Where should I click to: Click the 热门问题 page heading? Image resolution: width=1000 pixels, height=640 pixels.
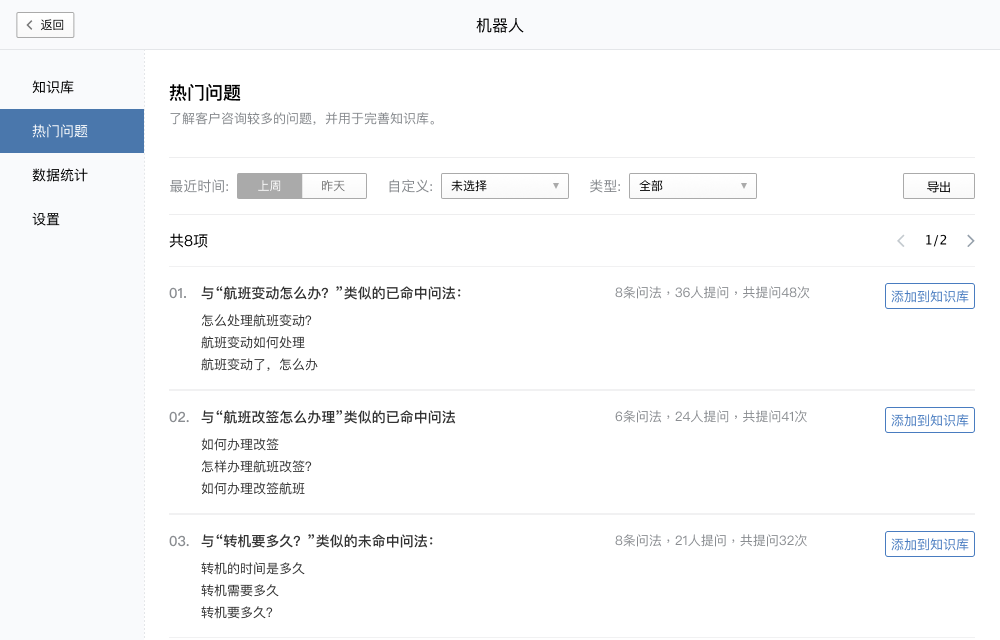(x=205, y=93)
